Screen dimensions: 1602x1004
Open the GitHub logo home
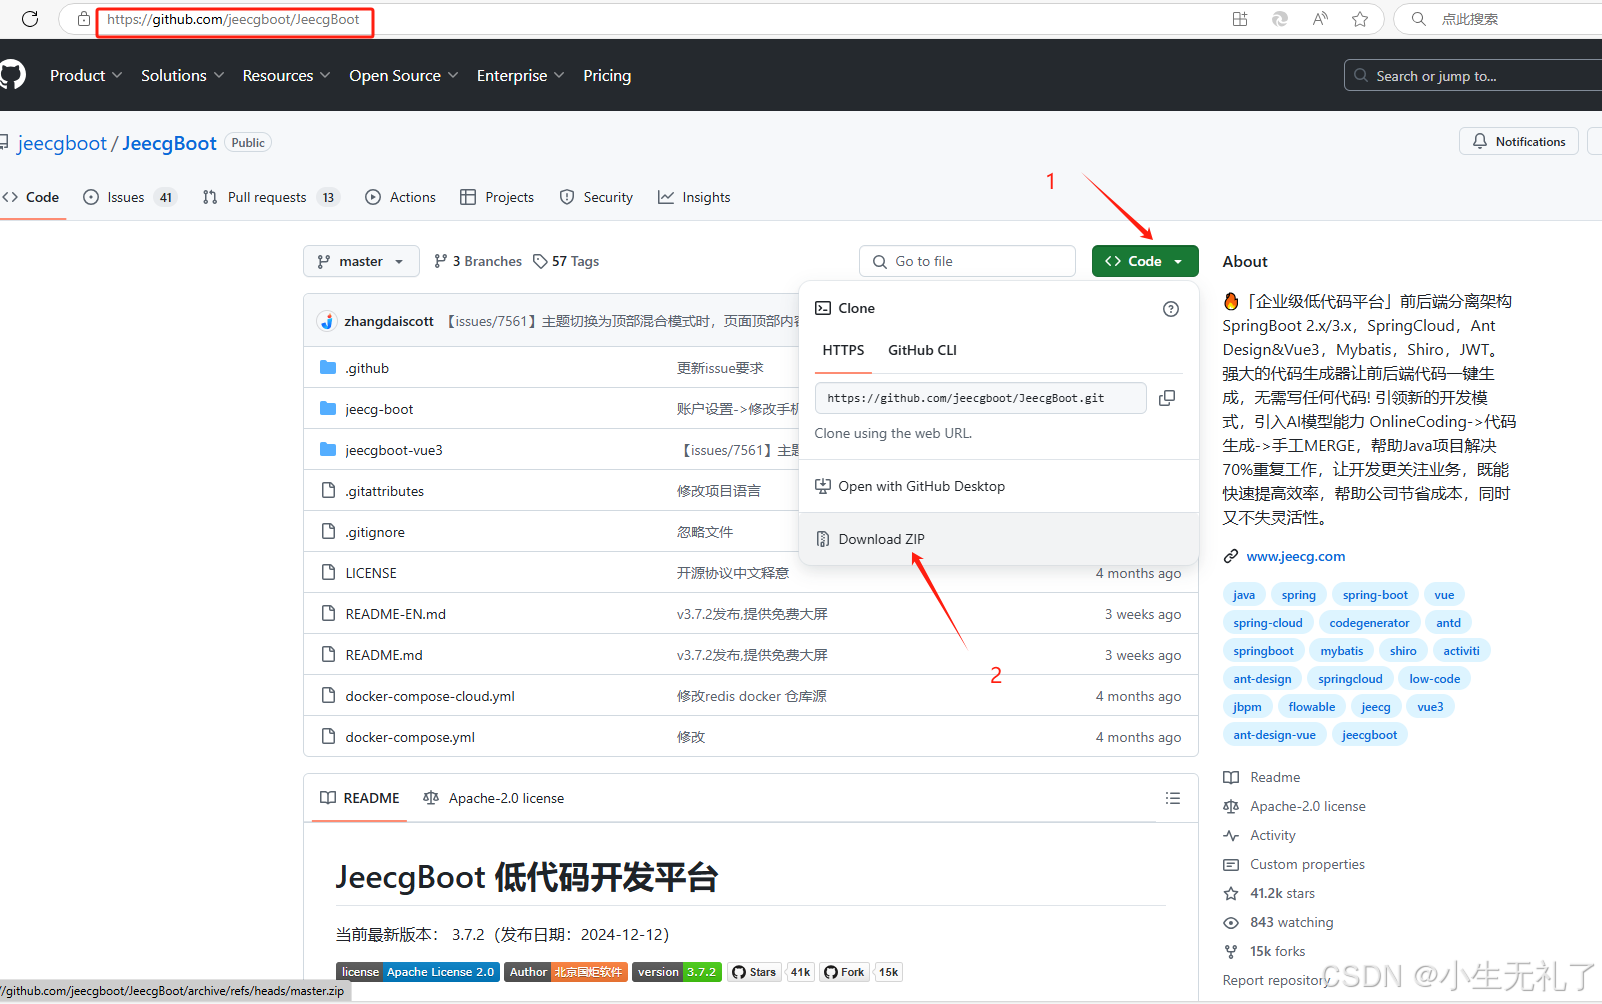(11, 75)
